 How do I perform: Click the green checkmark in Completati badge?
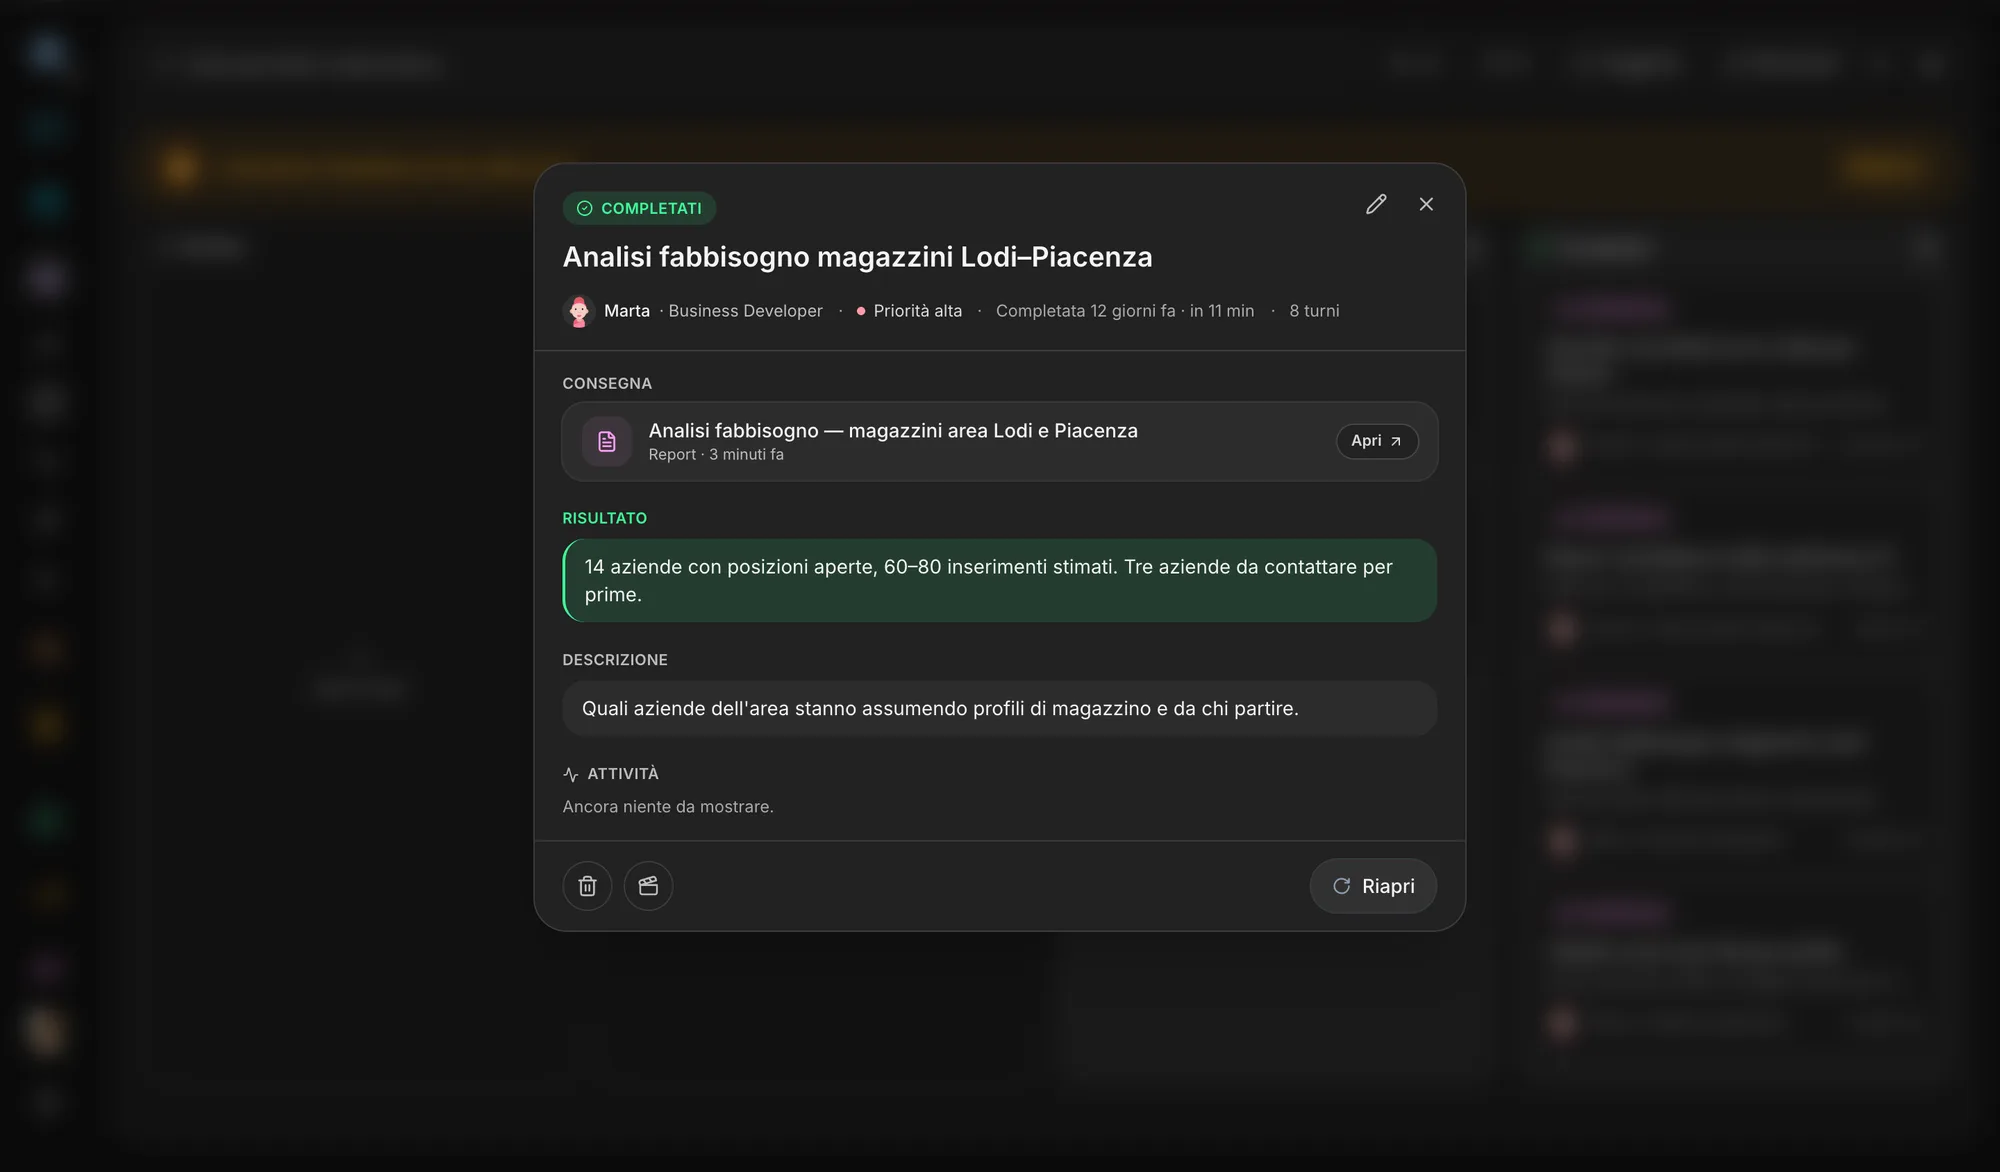585,208
